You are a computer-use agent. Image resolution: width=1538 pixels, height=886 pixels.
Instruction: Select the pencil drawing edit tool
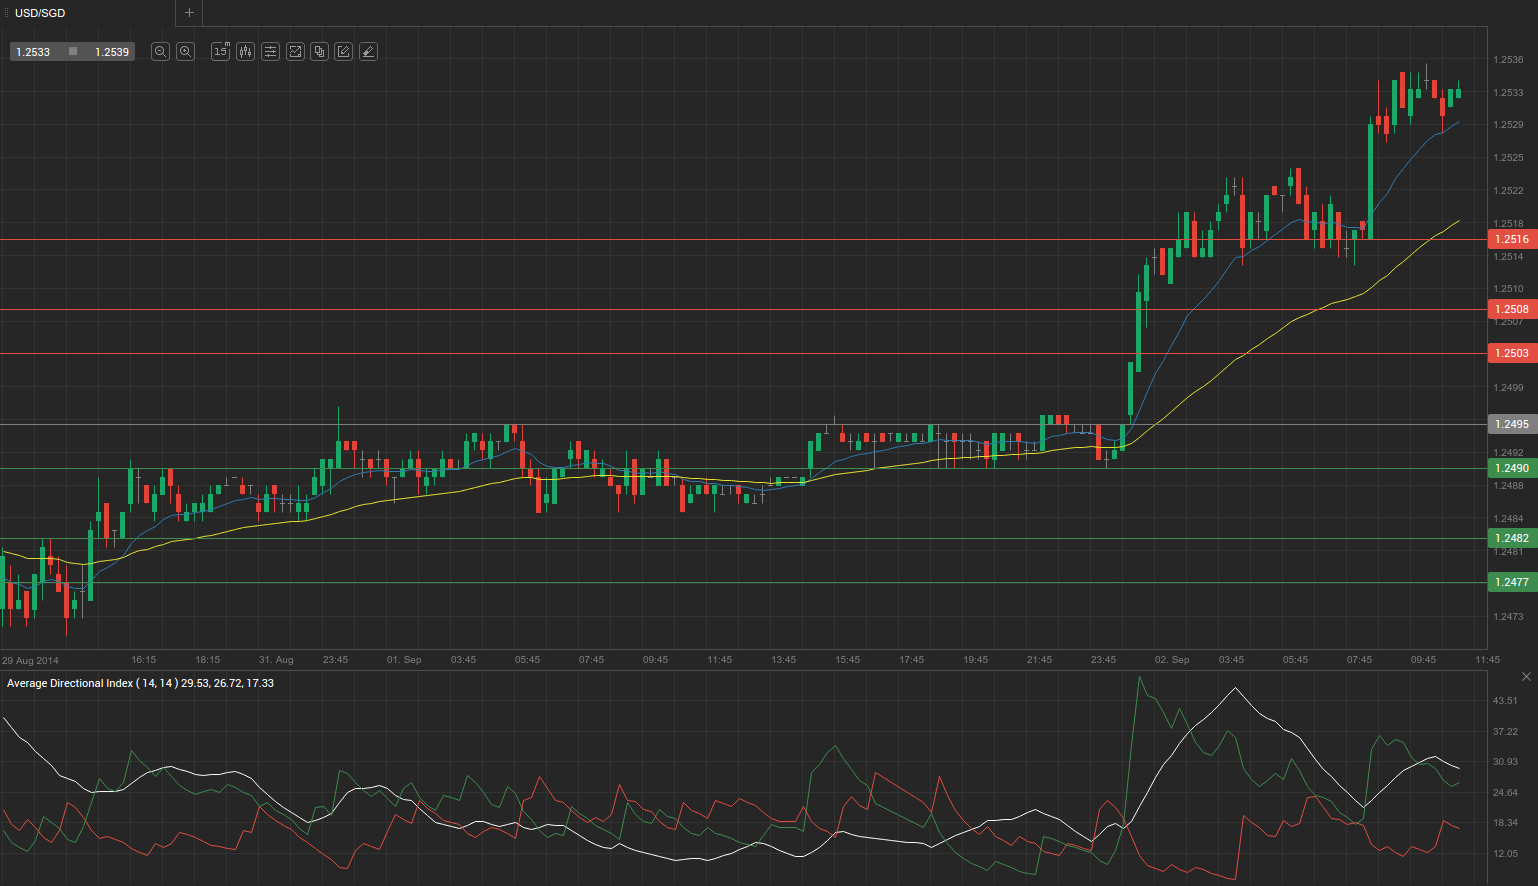(343, 52)
